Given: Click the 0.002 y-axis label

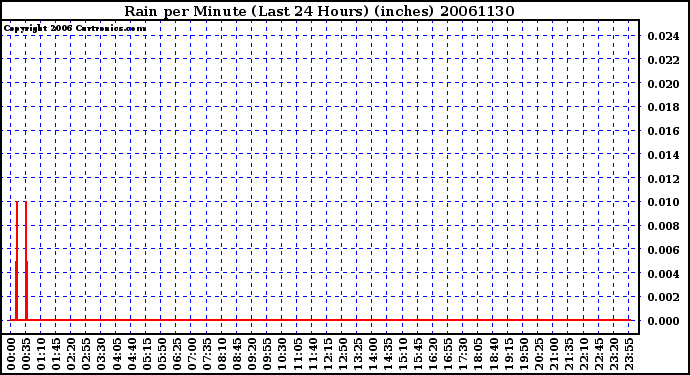Looking at the screenshot, I should pyautogui.click(x=663, y=297).
